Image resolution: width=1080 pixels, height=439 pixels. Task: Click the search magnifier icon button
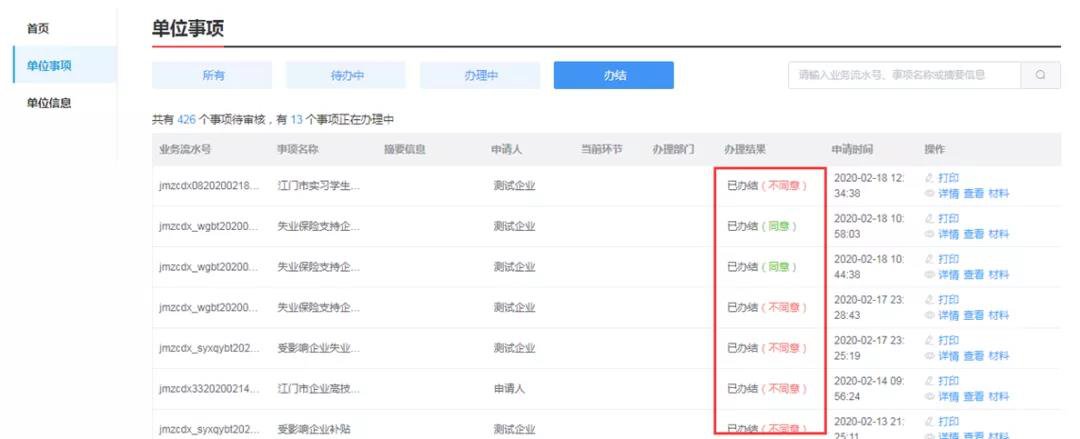click(x=1040, y=76)
